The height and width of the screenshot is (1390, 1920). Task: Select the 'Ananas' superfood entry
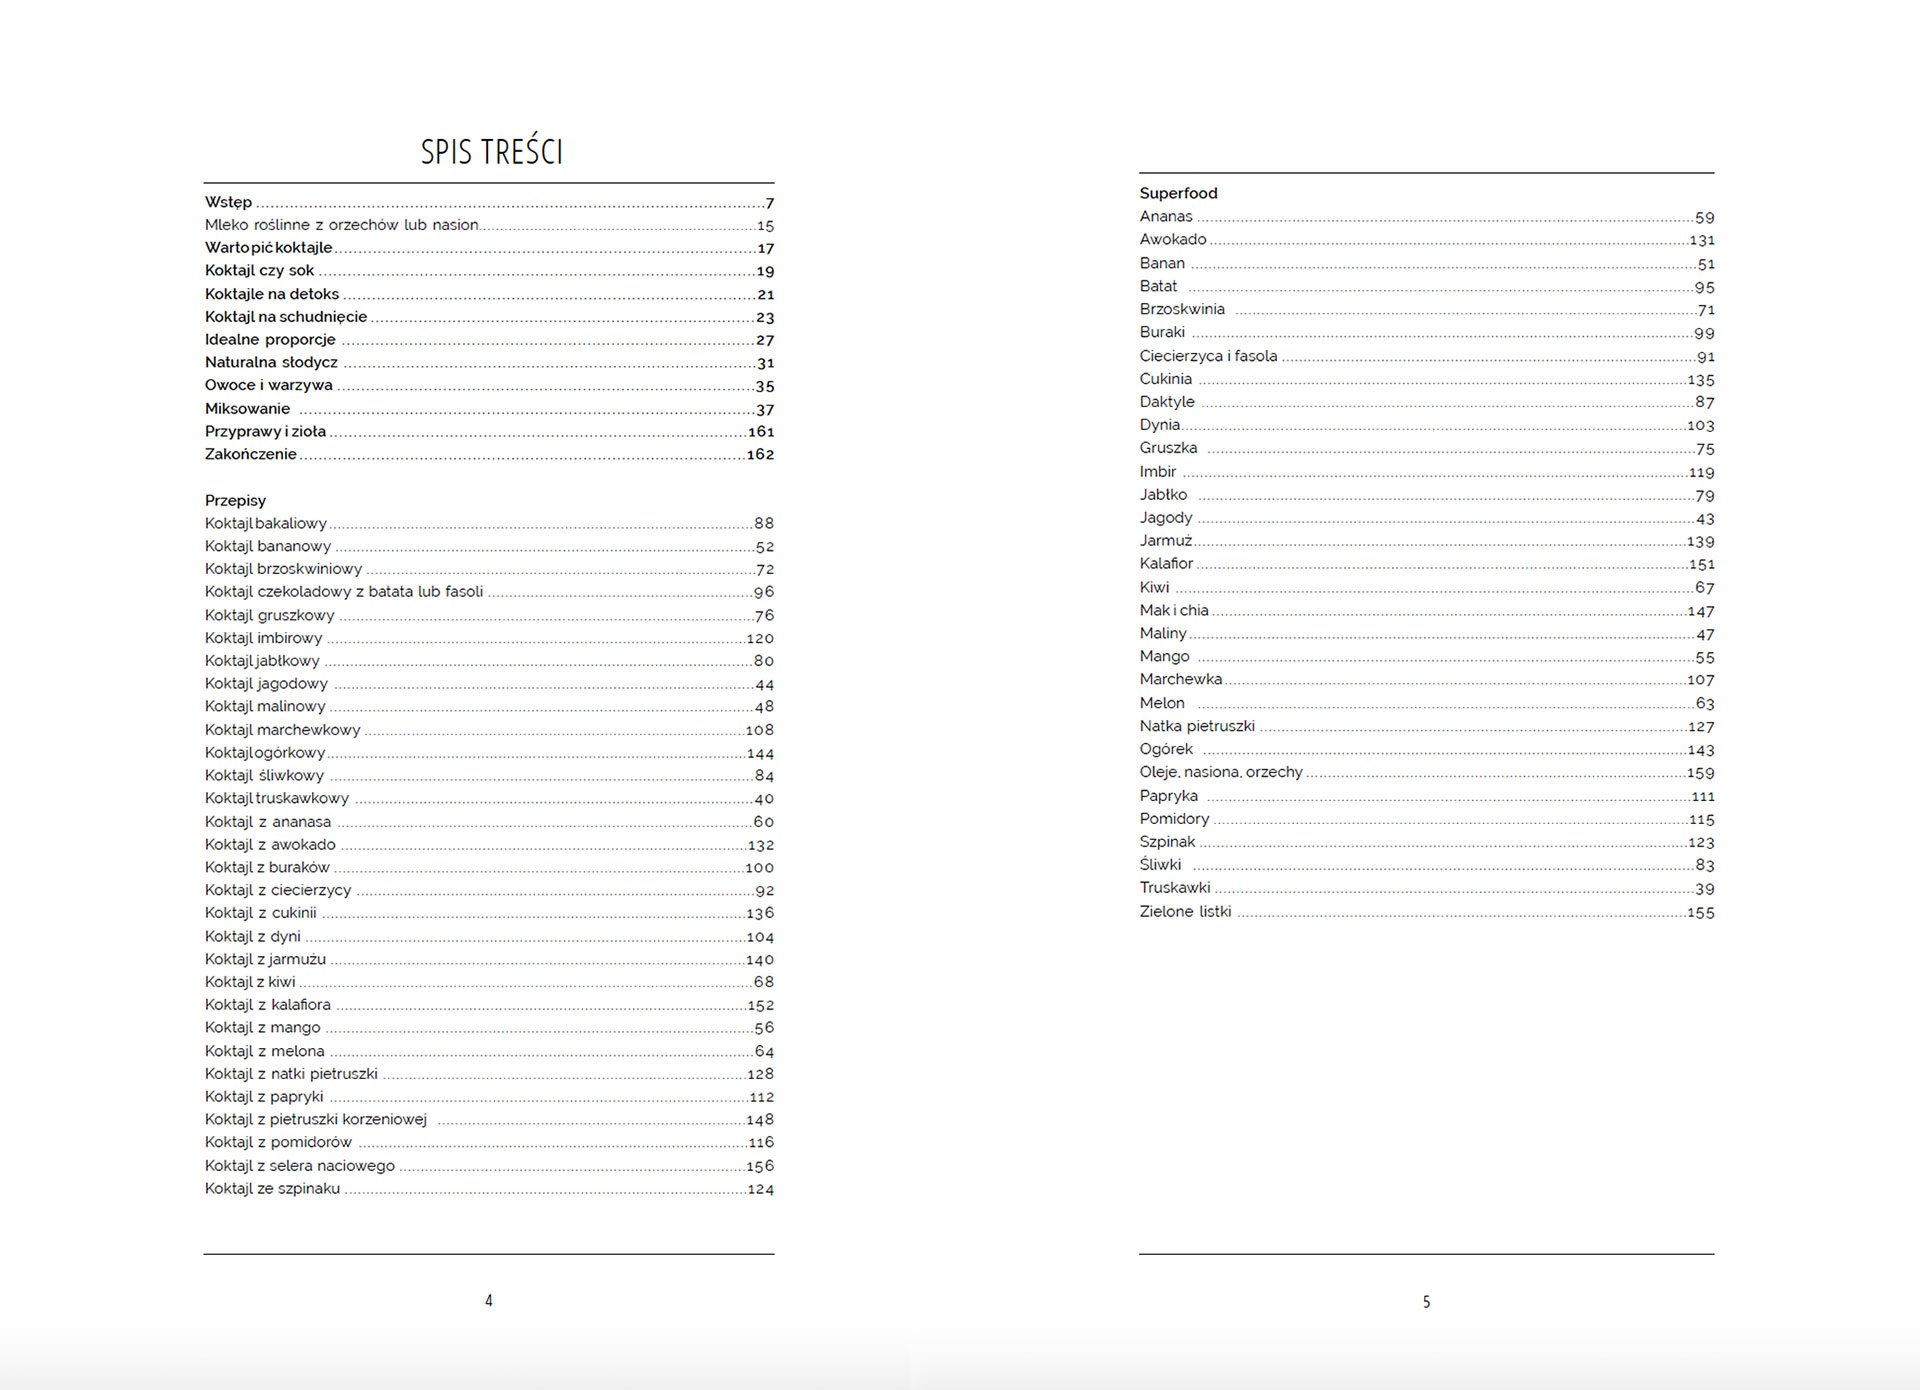[1166, 217]
